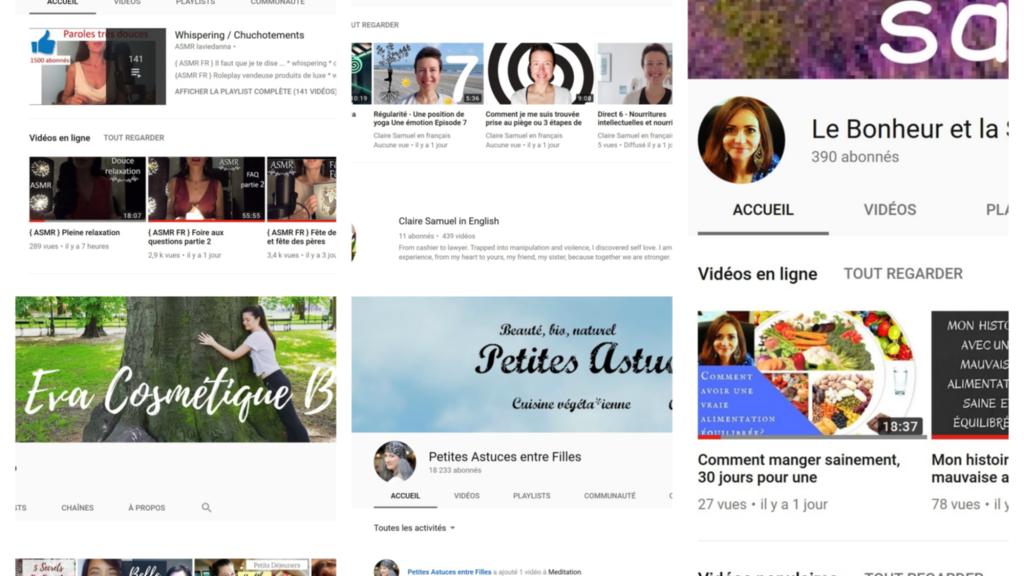Image resolution: width=1024 pixels, height=576 pixels.
Task: Select ACCUEIL tab on Petites Astuces channel
Action: 405,496
